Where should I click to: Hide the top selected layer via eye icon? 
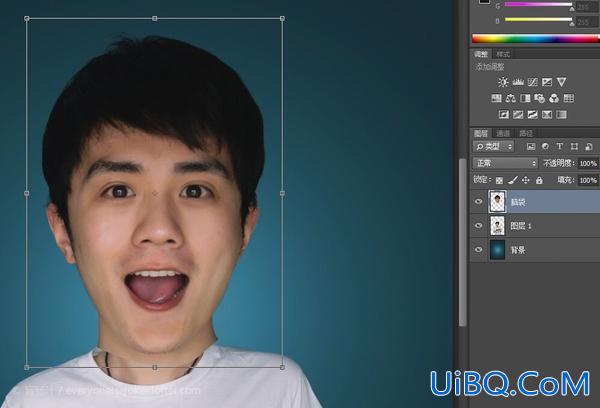(x=478, y=201)
